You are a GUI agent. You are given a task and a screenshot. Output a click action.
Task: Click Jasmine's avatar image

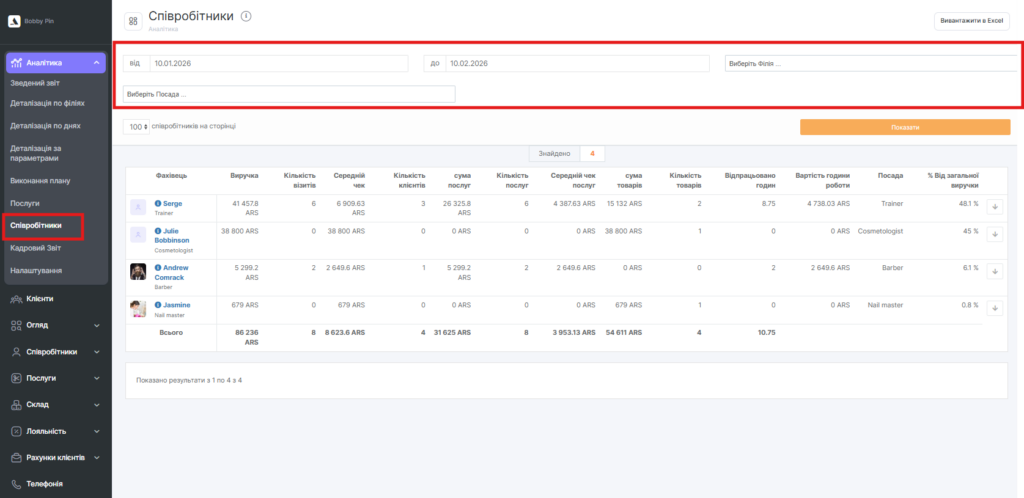coord(138,309)
